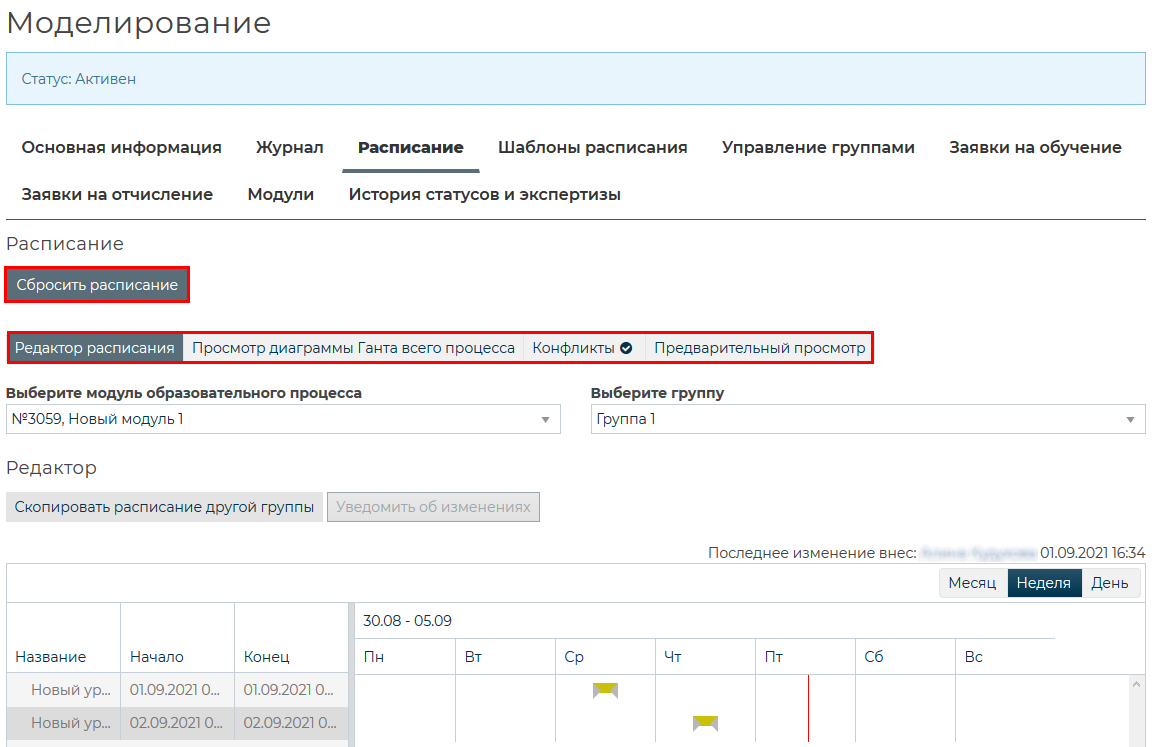The width and height of the screenshot is (1161, 747).
Task: Click the Начало column header
Action: (157, 657)
